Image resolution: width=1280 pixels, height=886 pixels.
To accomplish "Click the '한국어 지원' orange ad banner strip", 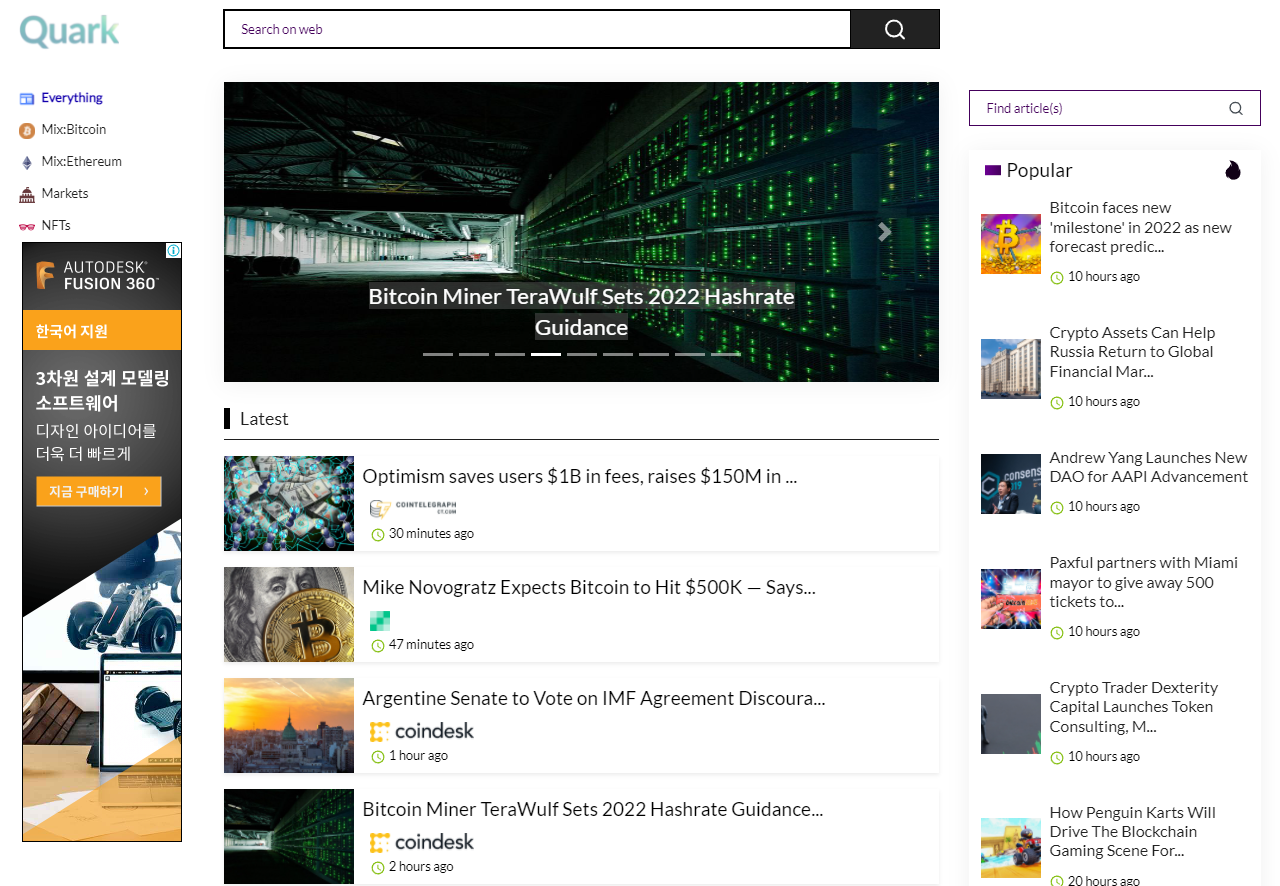I will point(102,330).
